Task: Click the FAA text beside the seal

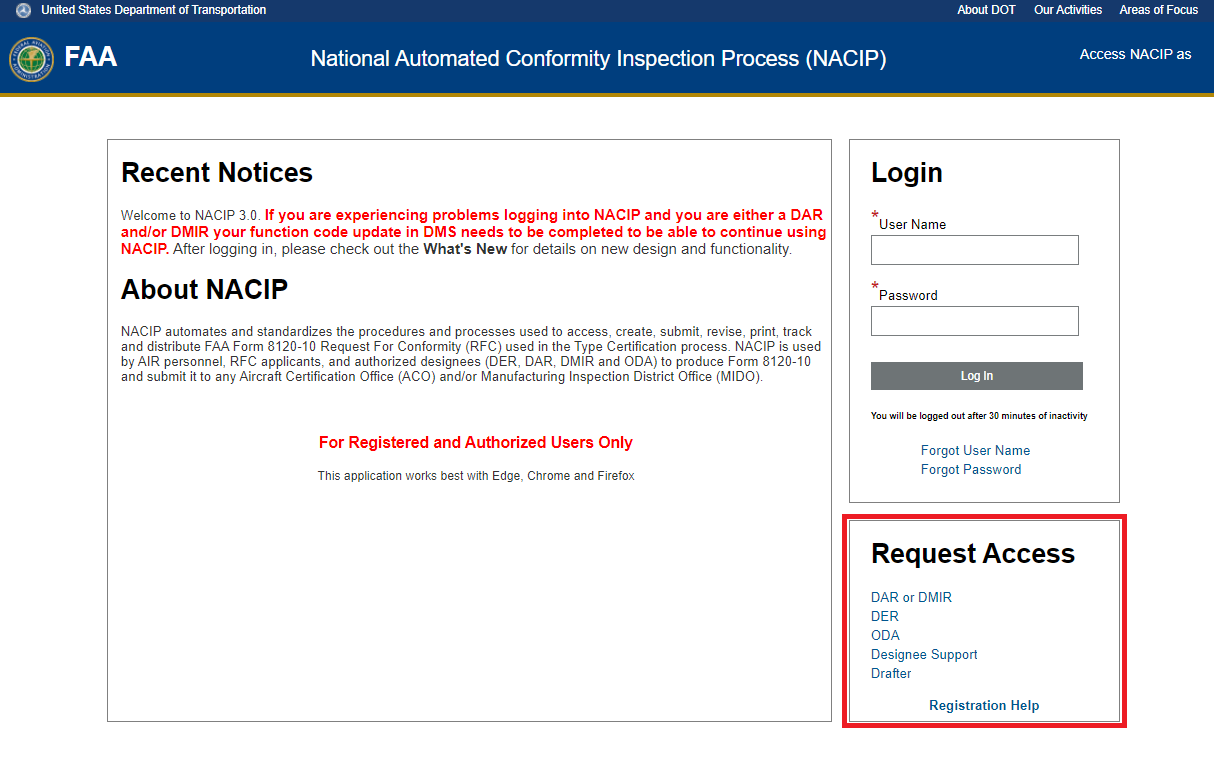Action: pos(91,57)
